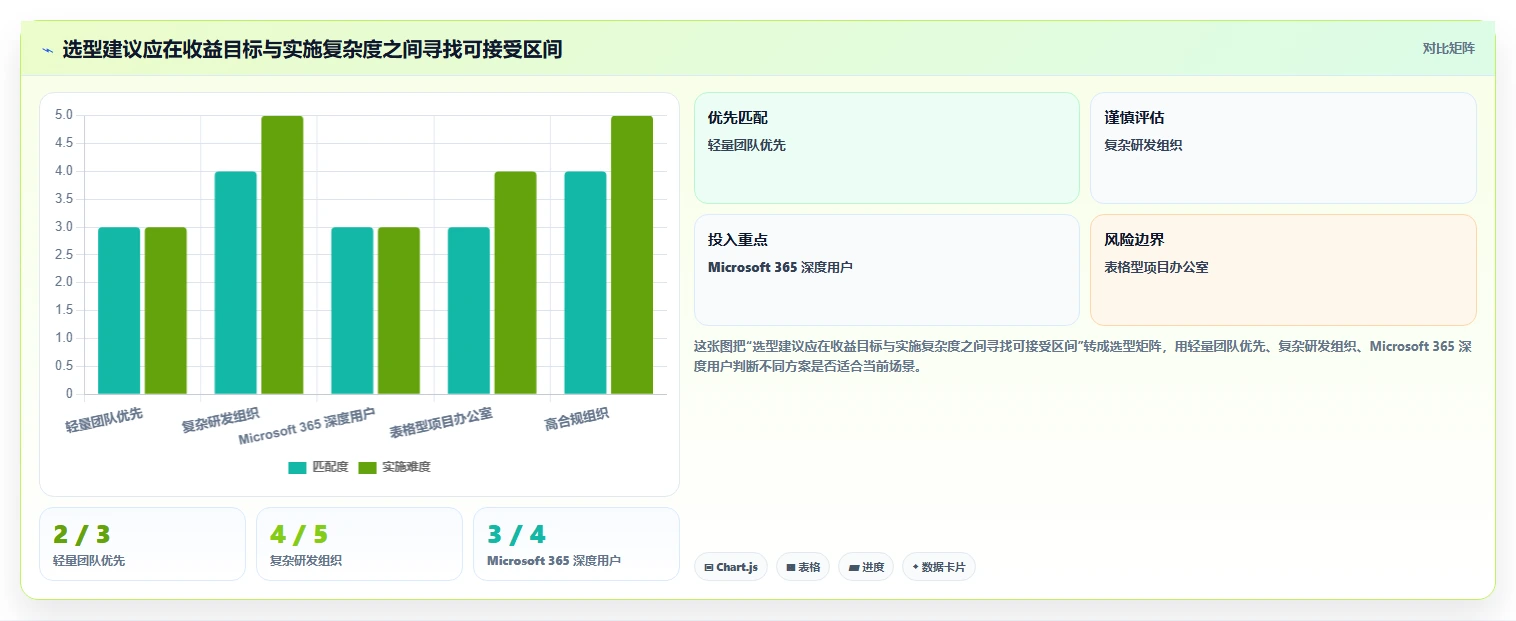Click the 4 / 5 stat card
1516x621 pixels.
point(359,544)
